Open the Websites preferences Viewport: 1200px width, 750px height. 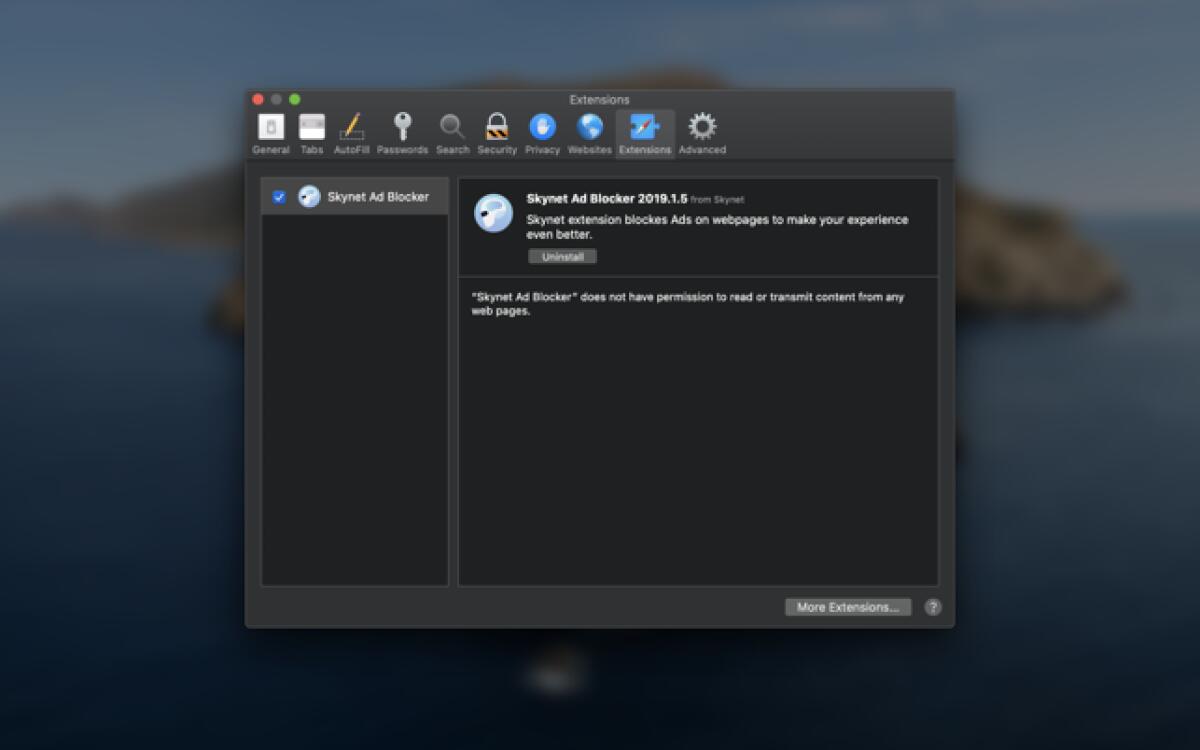tap(589, 131)
